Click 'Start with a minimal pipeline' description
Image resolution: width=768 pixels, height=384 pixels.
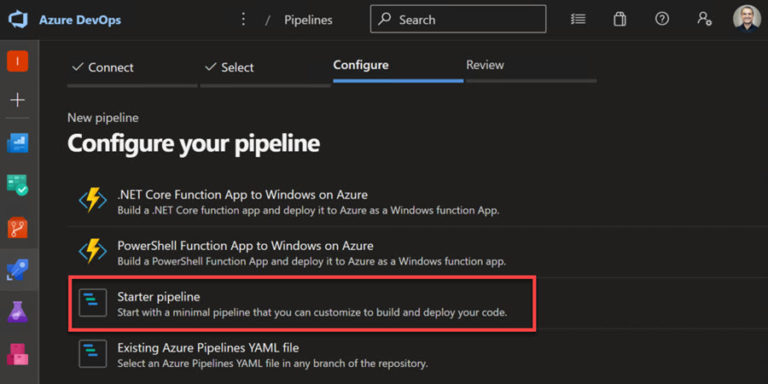tap(312, 312)
